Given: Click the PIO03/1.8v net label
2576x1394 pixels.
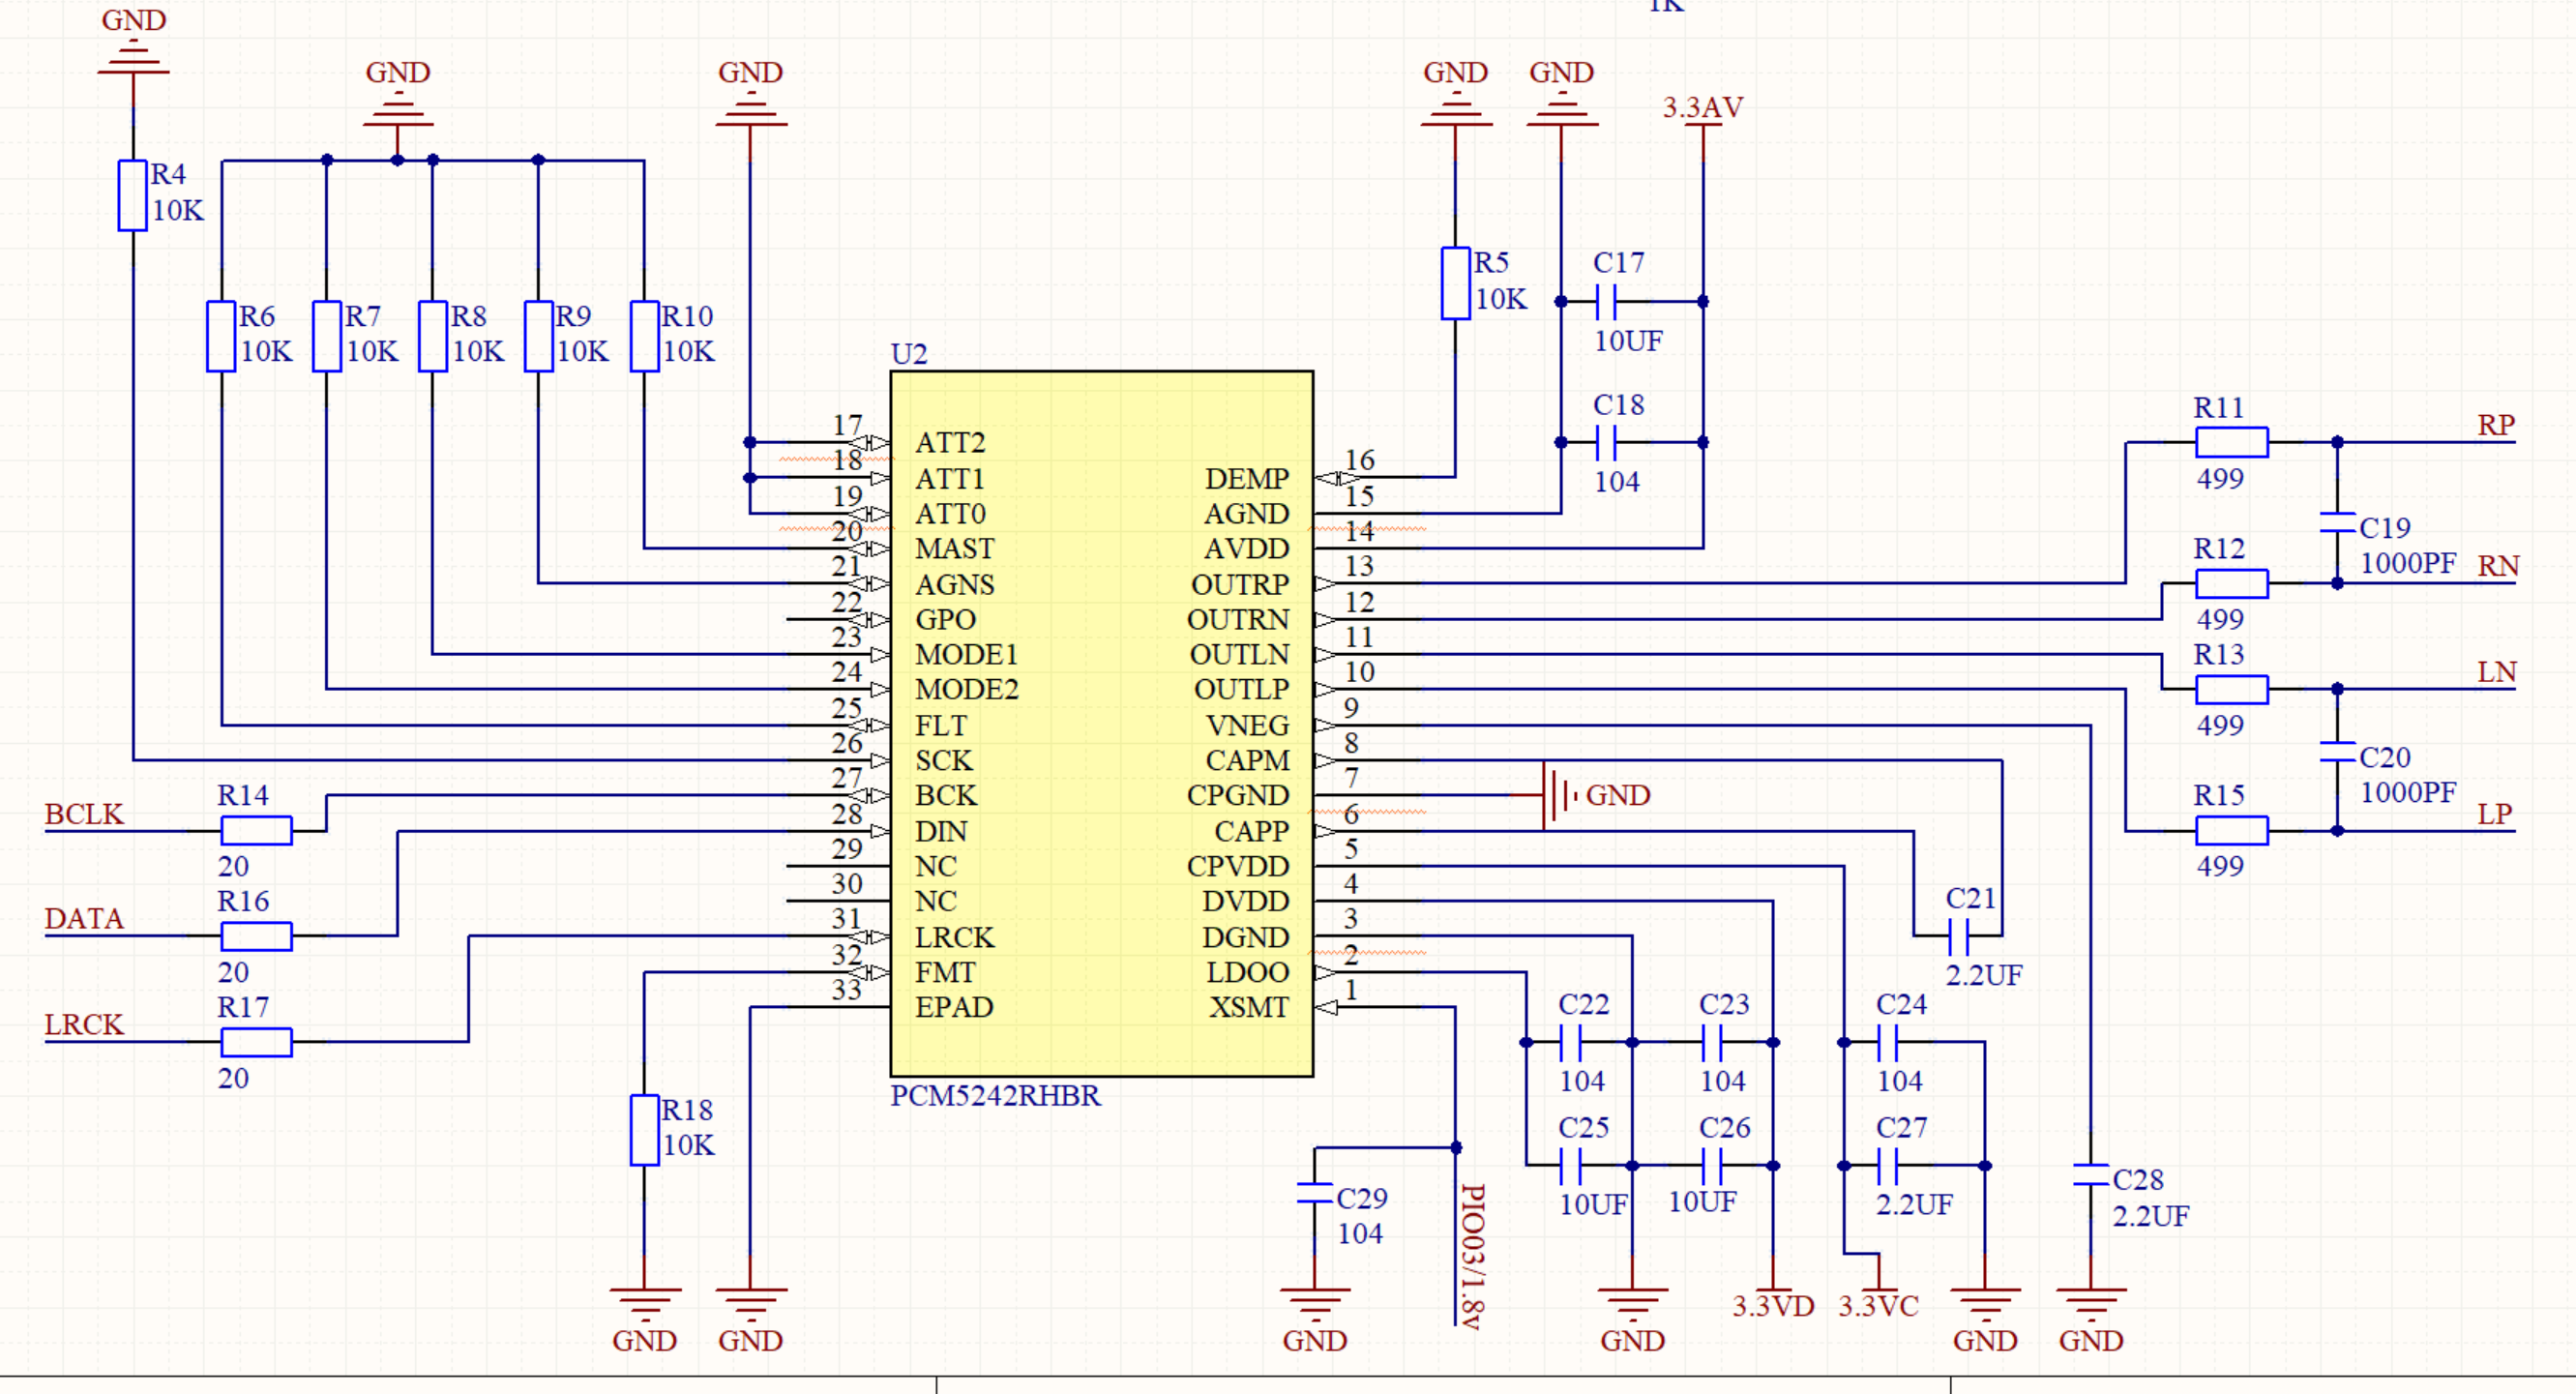Looking at the screenshot, I should point(1471,1255).
